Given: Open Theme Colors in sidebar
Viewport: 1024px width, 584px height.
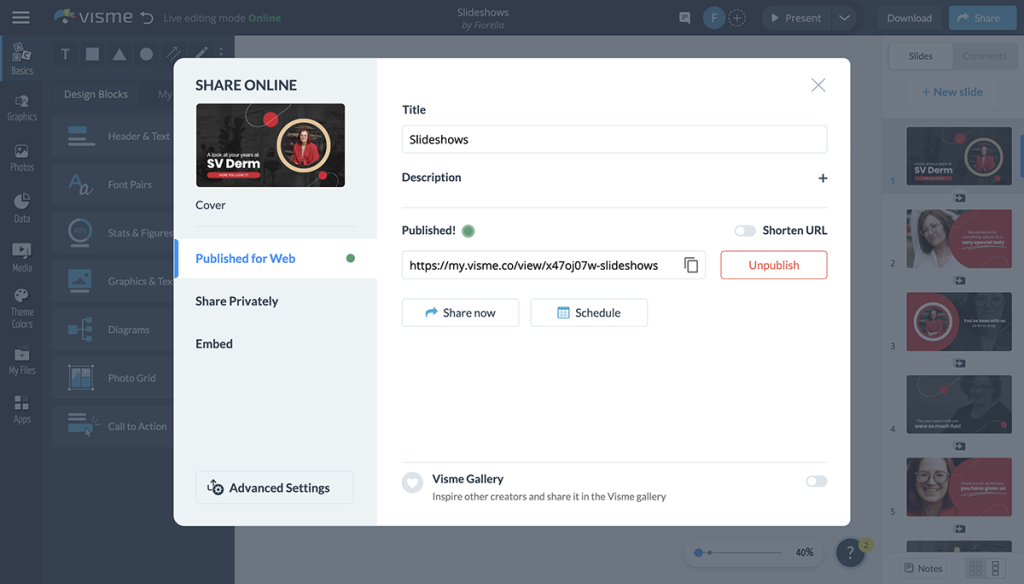Looking at the screenshot, I should click(21, 308).
